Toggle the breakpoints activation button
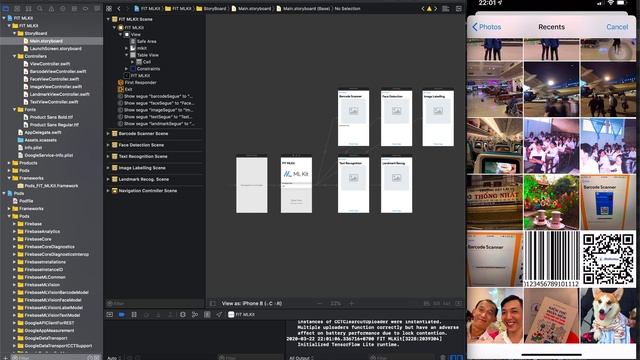 tap(122, 314)
